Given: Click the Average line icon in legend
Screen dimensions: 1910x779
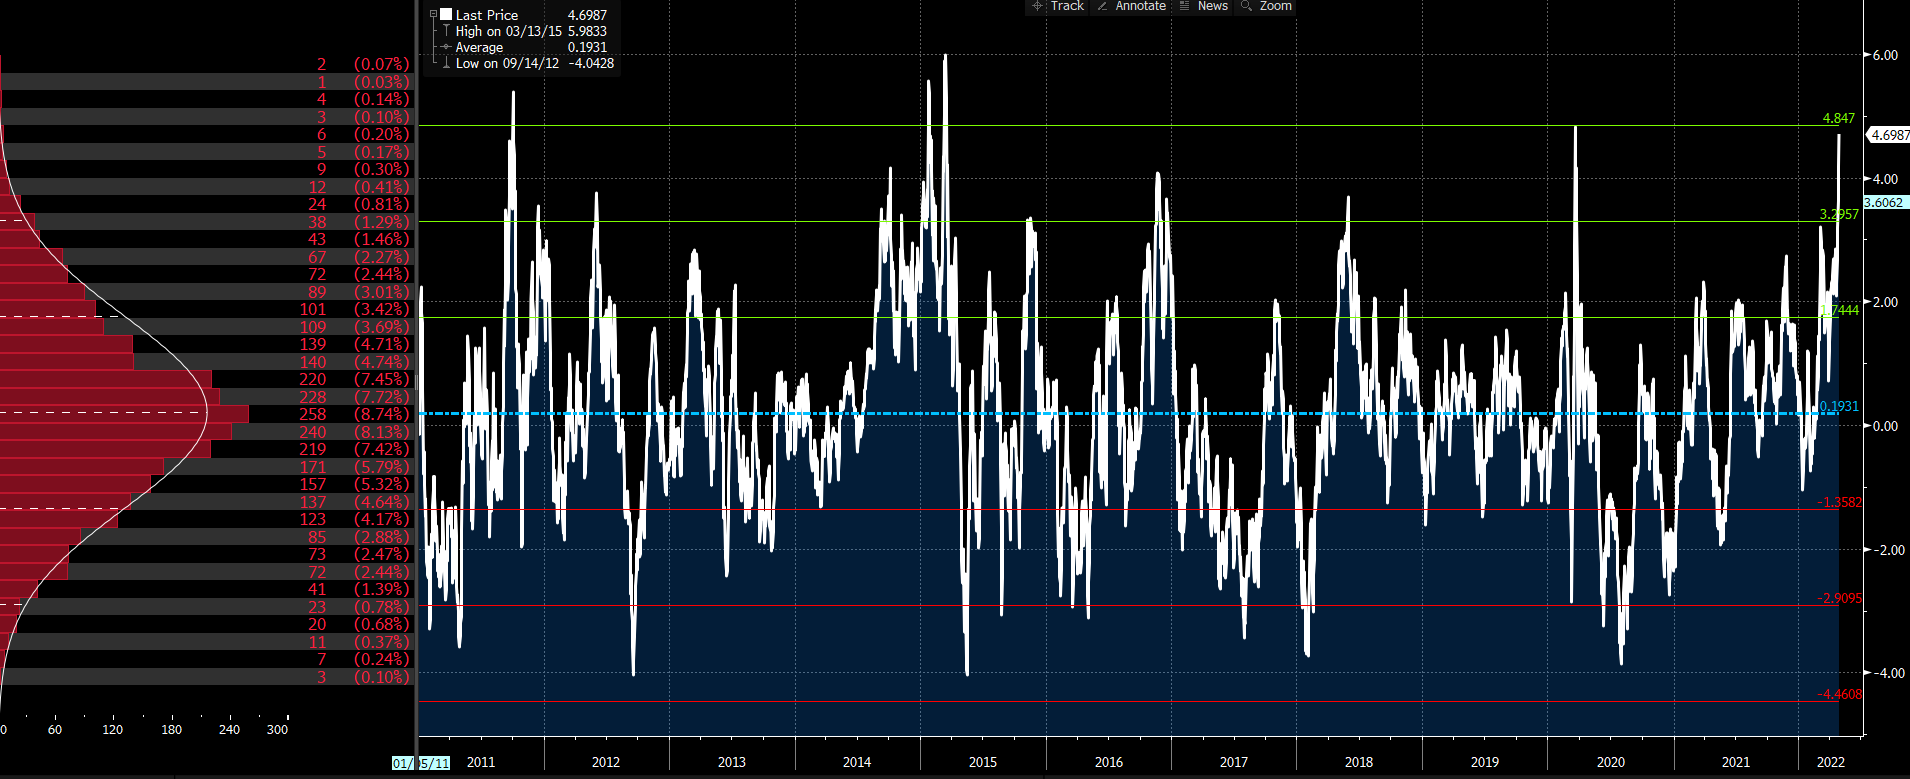Looking at the screenshot, I should tap(446, 47).
